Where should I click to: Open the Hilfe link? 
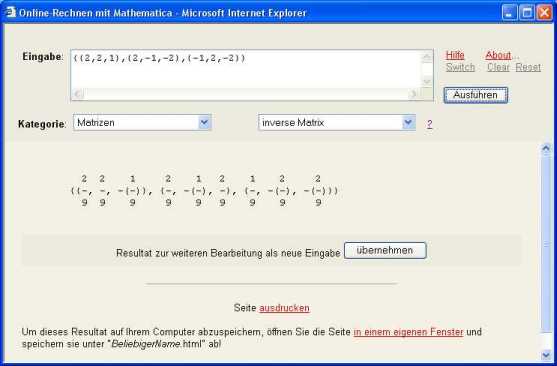tap(455, 55)
